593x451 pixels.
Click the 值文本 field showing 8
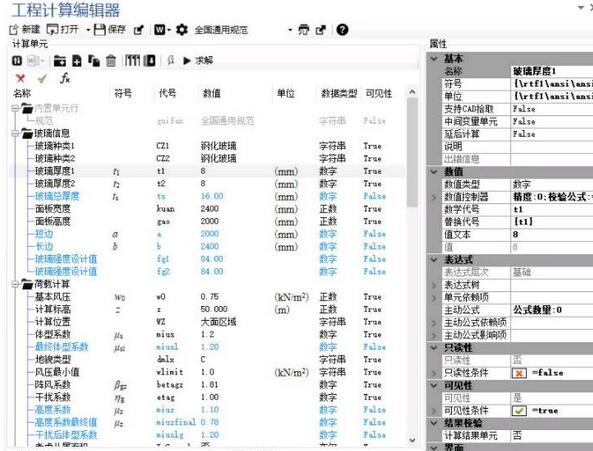pos(552,234)
